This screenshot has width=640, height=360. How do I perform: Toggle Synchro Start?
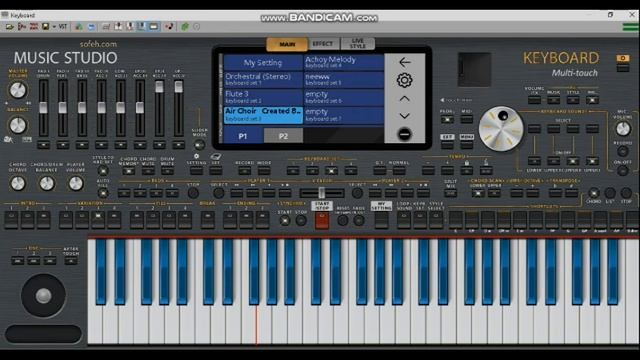point(284,221)
